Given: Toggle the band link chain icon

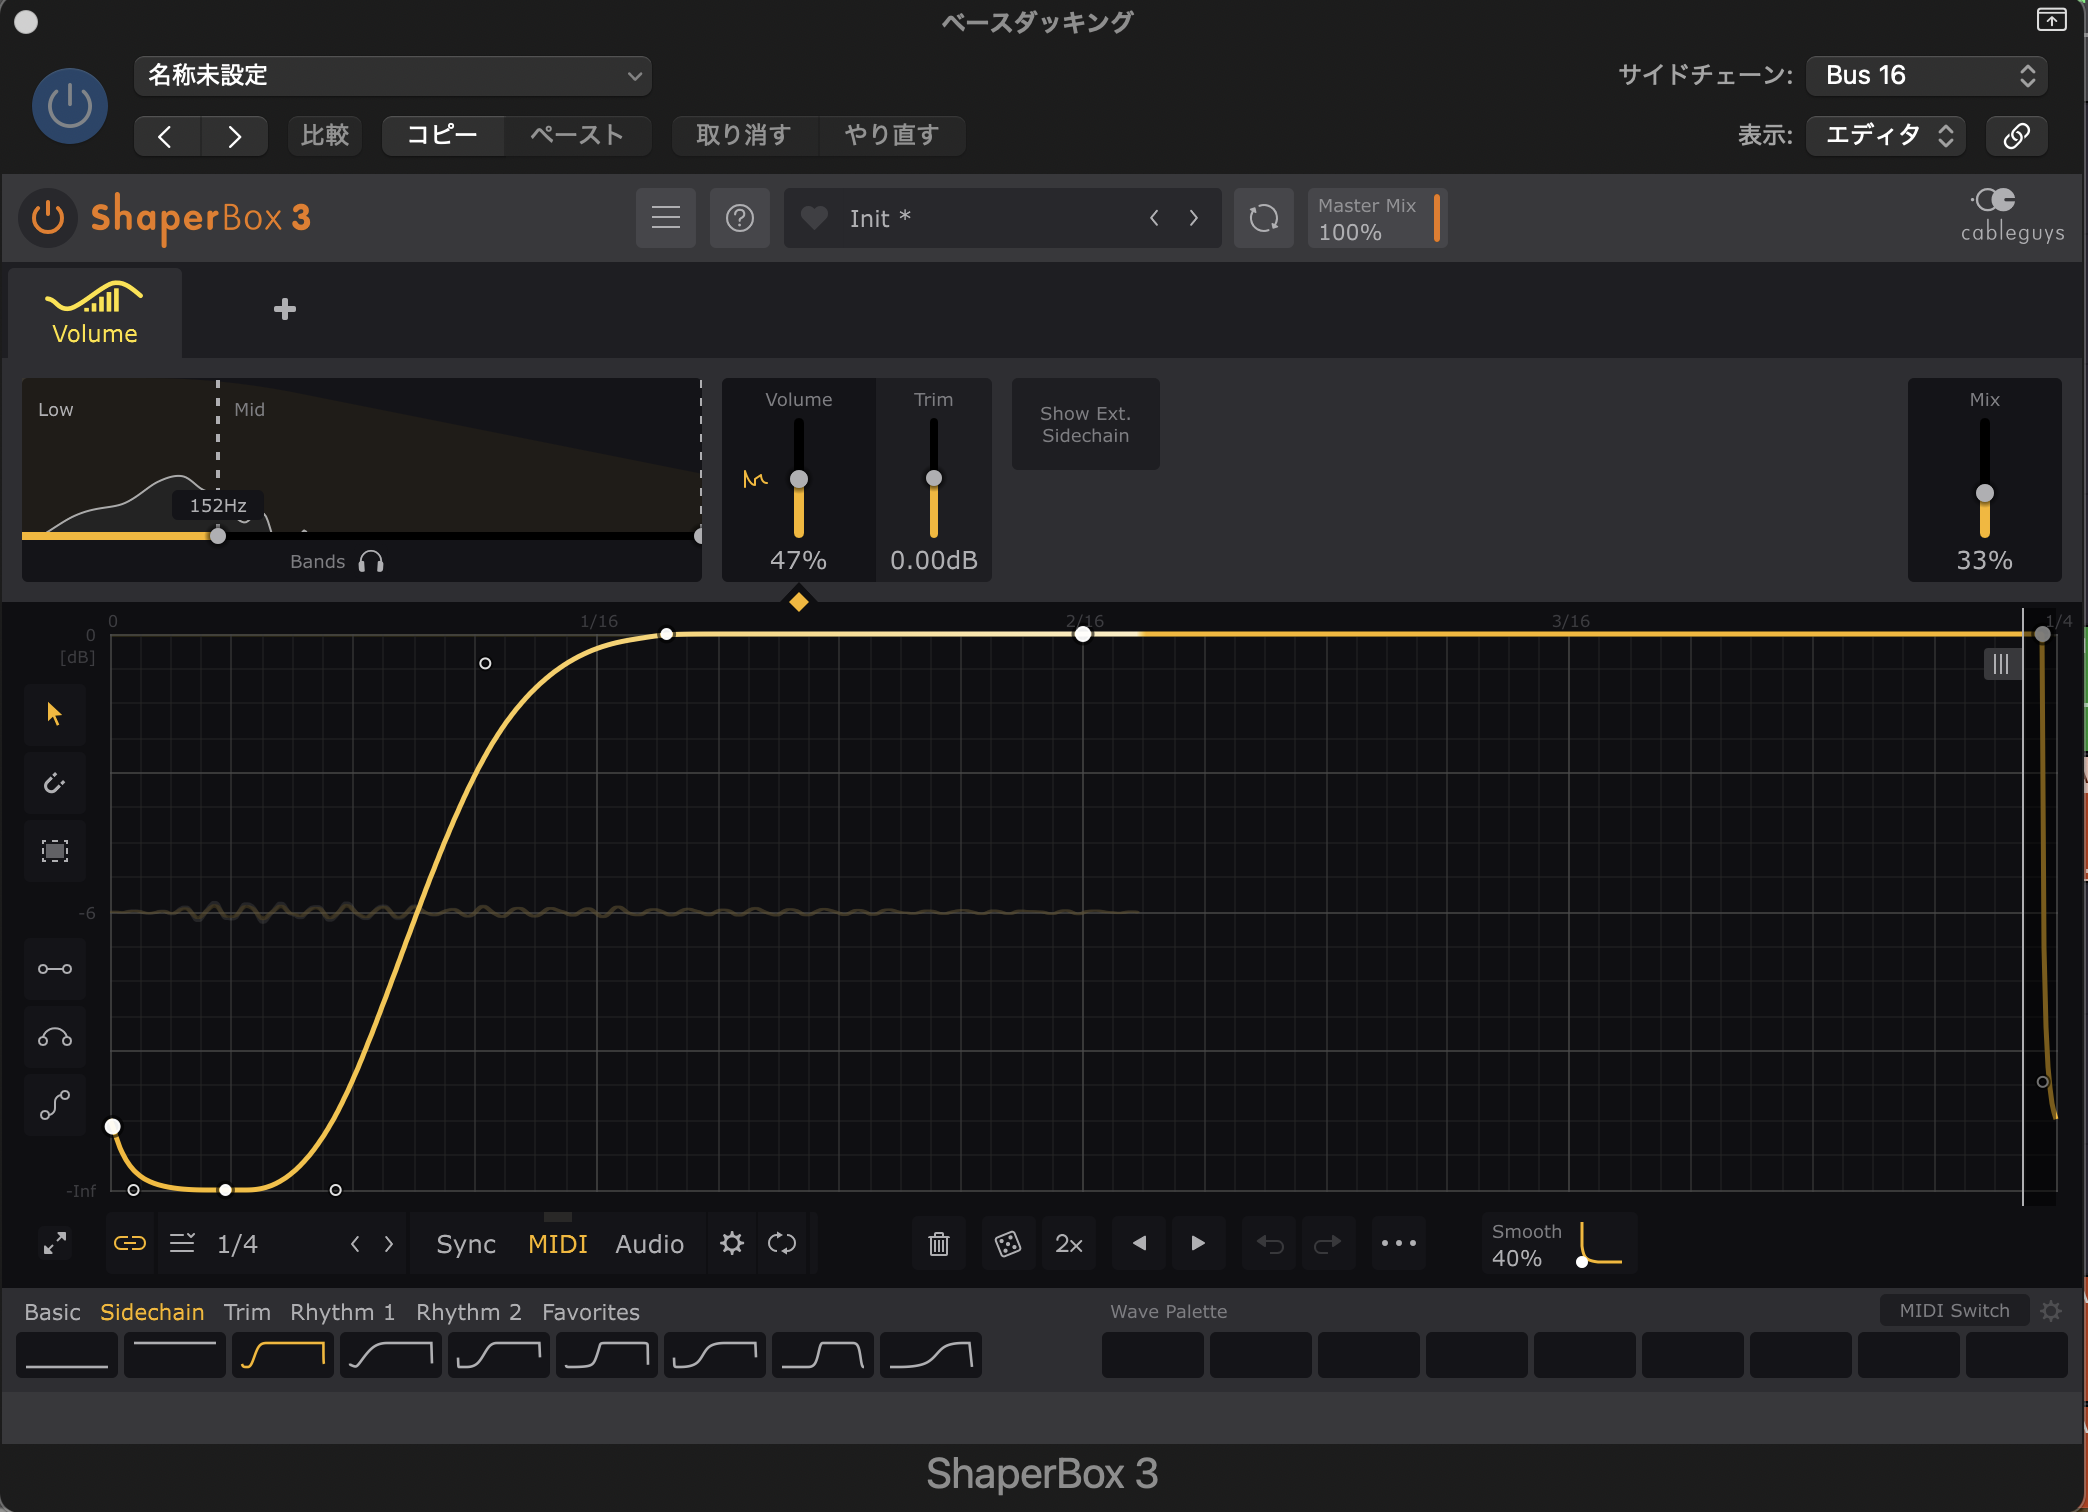Looking at the screenshot, I should [130, 1243].
